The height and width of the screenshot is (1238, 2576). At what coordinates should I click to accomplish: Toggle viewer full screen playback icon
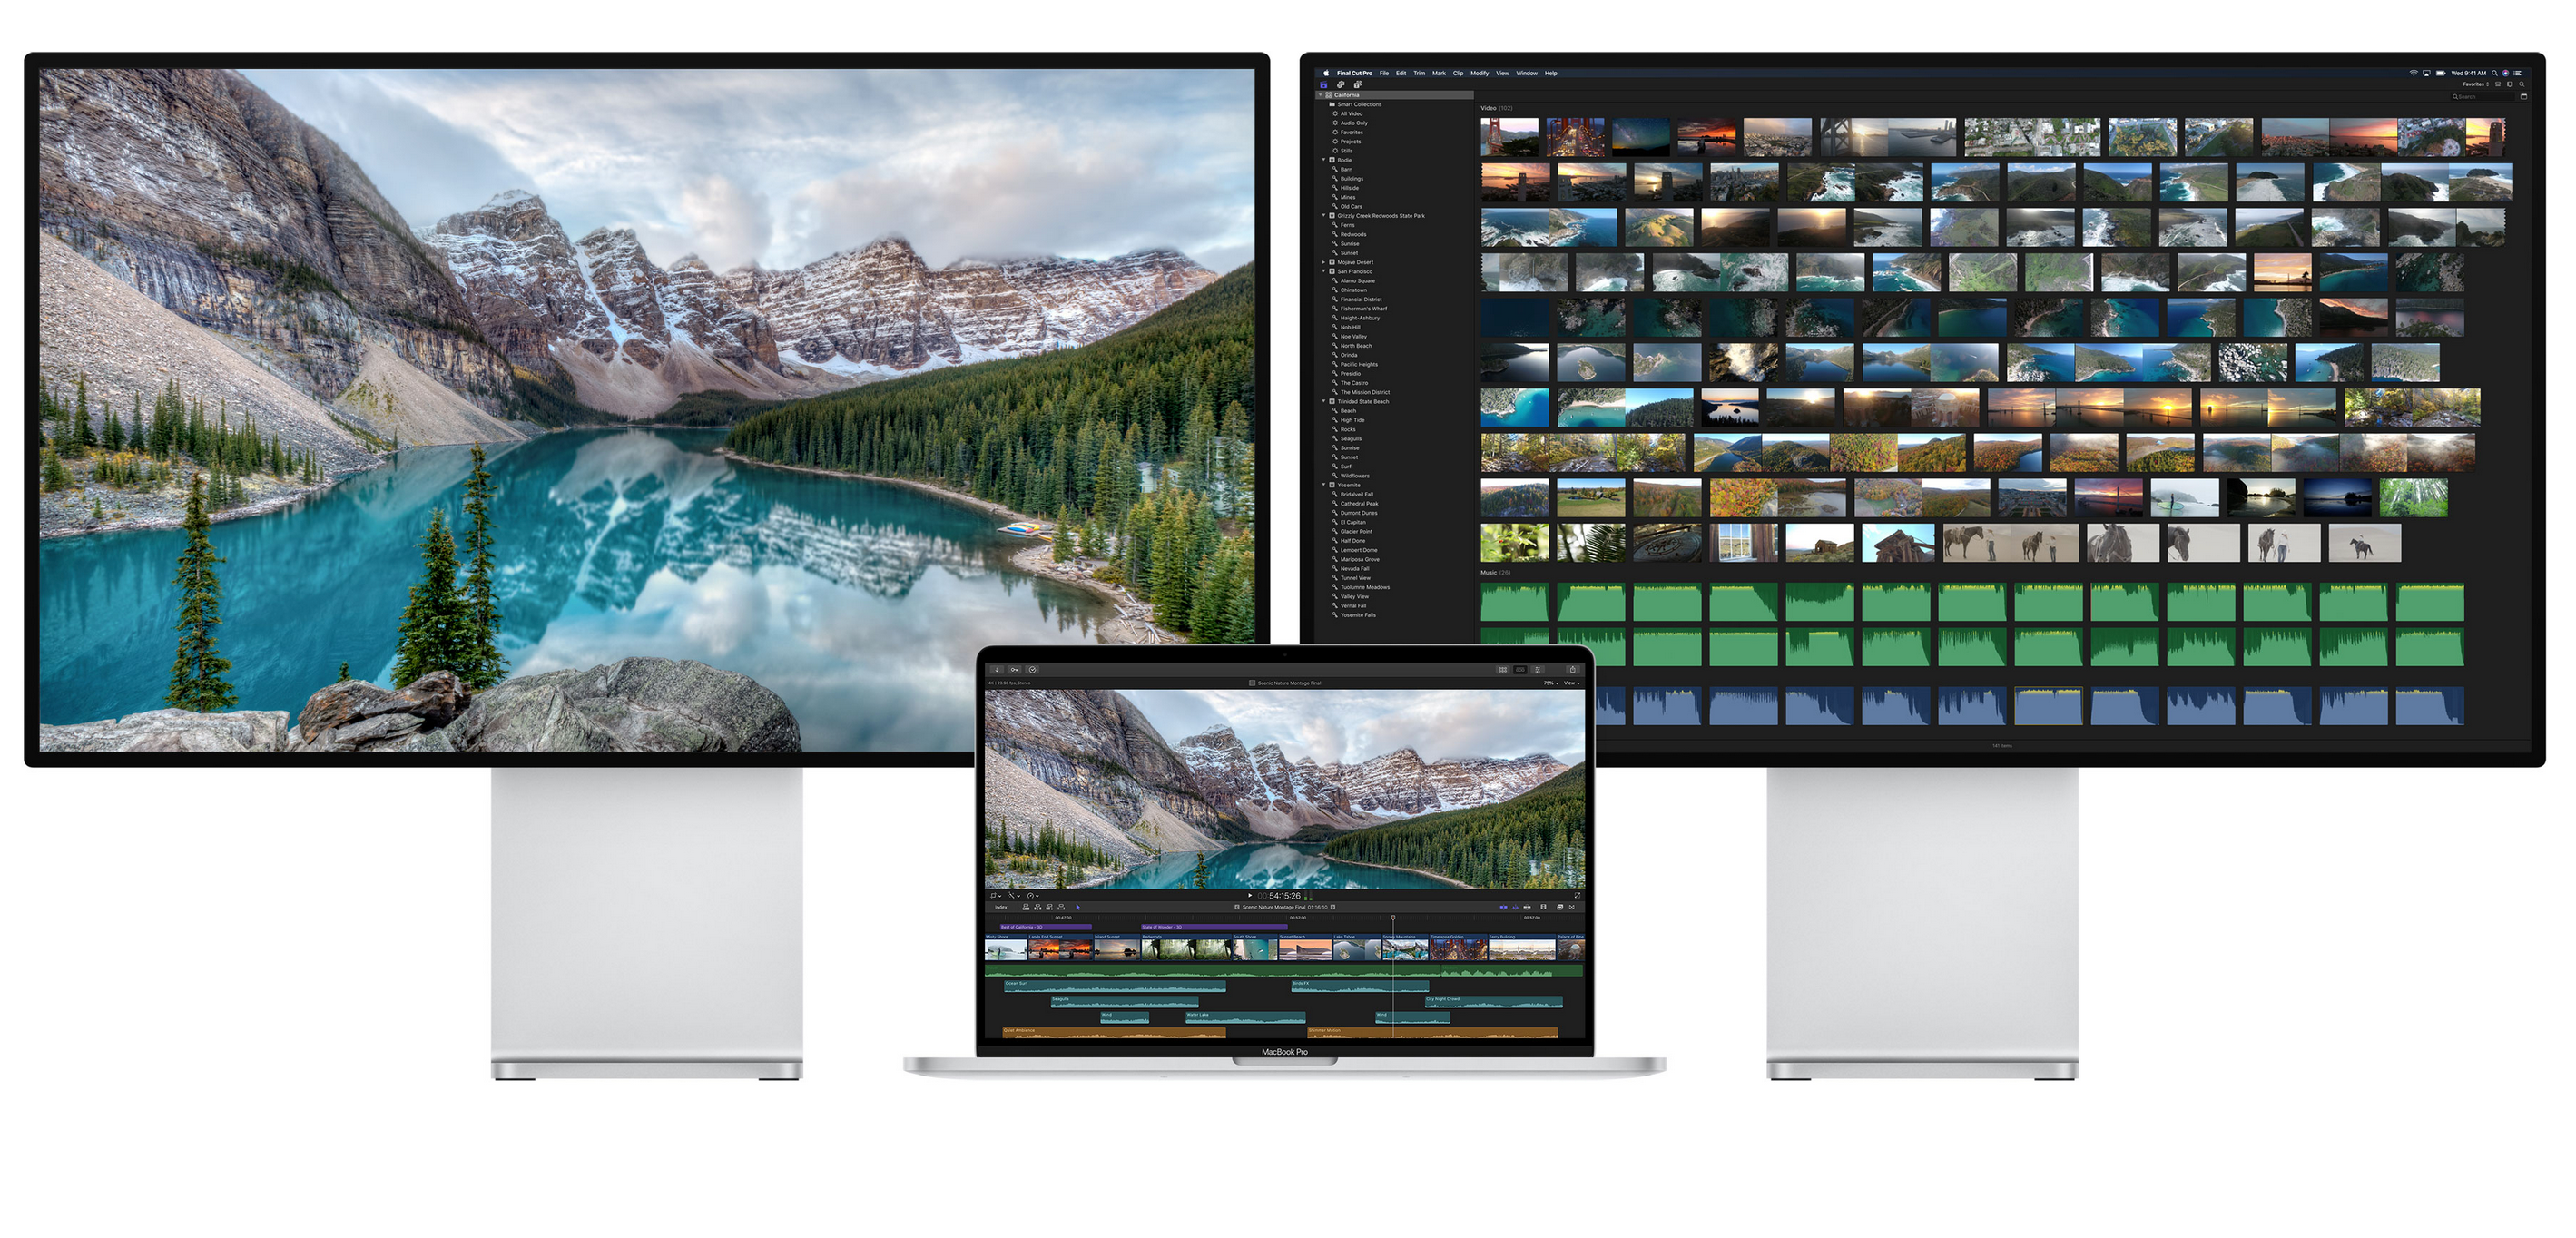coord(1578,895)
